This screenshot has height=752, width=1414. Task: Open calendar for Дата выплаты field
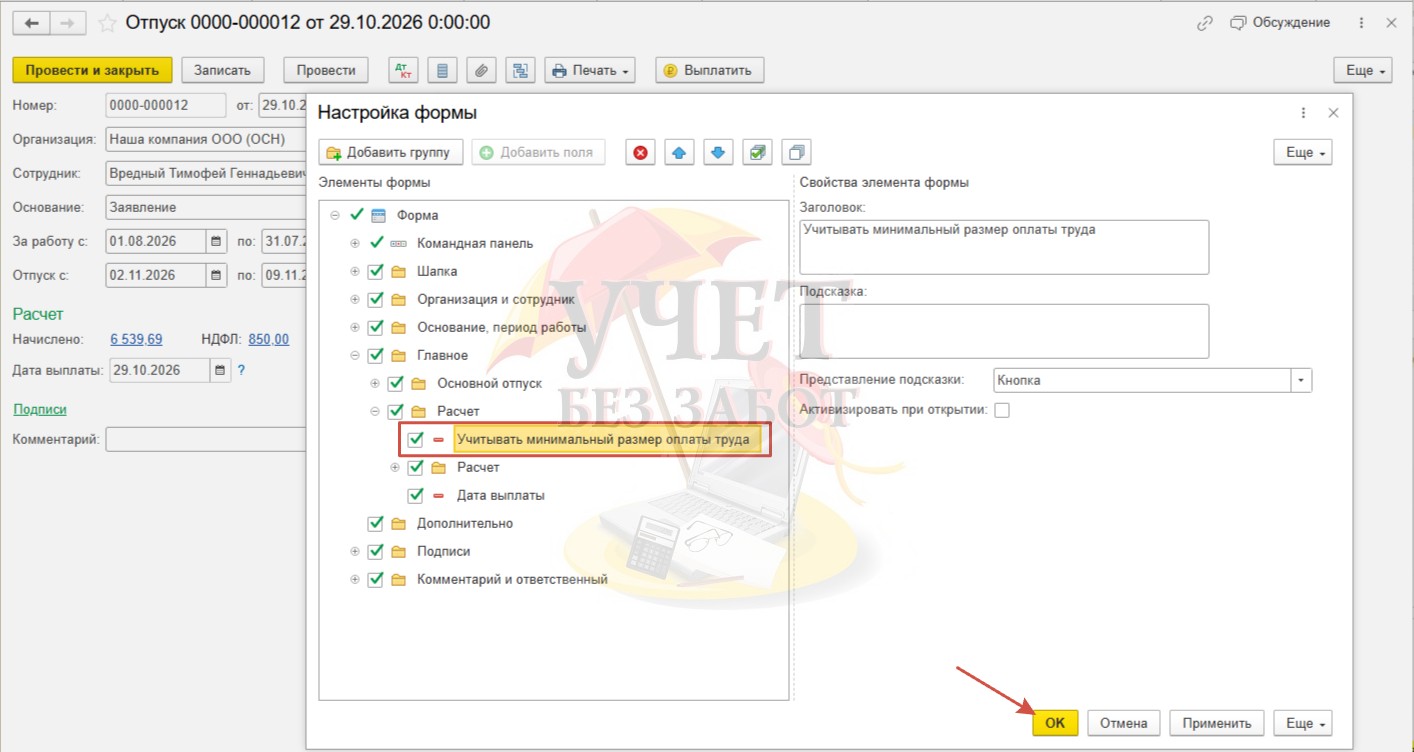point(220,370)
